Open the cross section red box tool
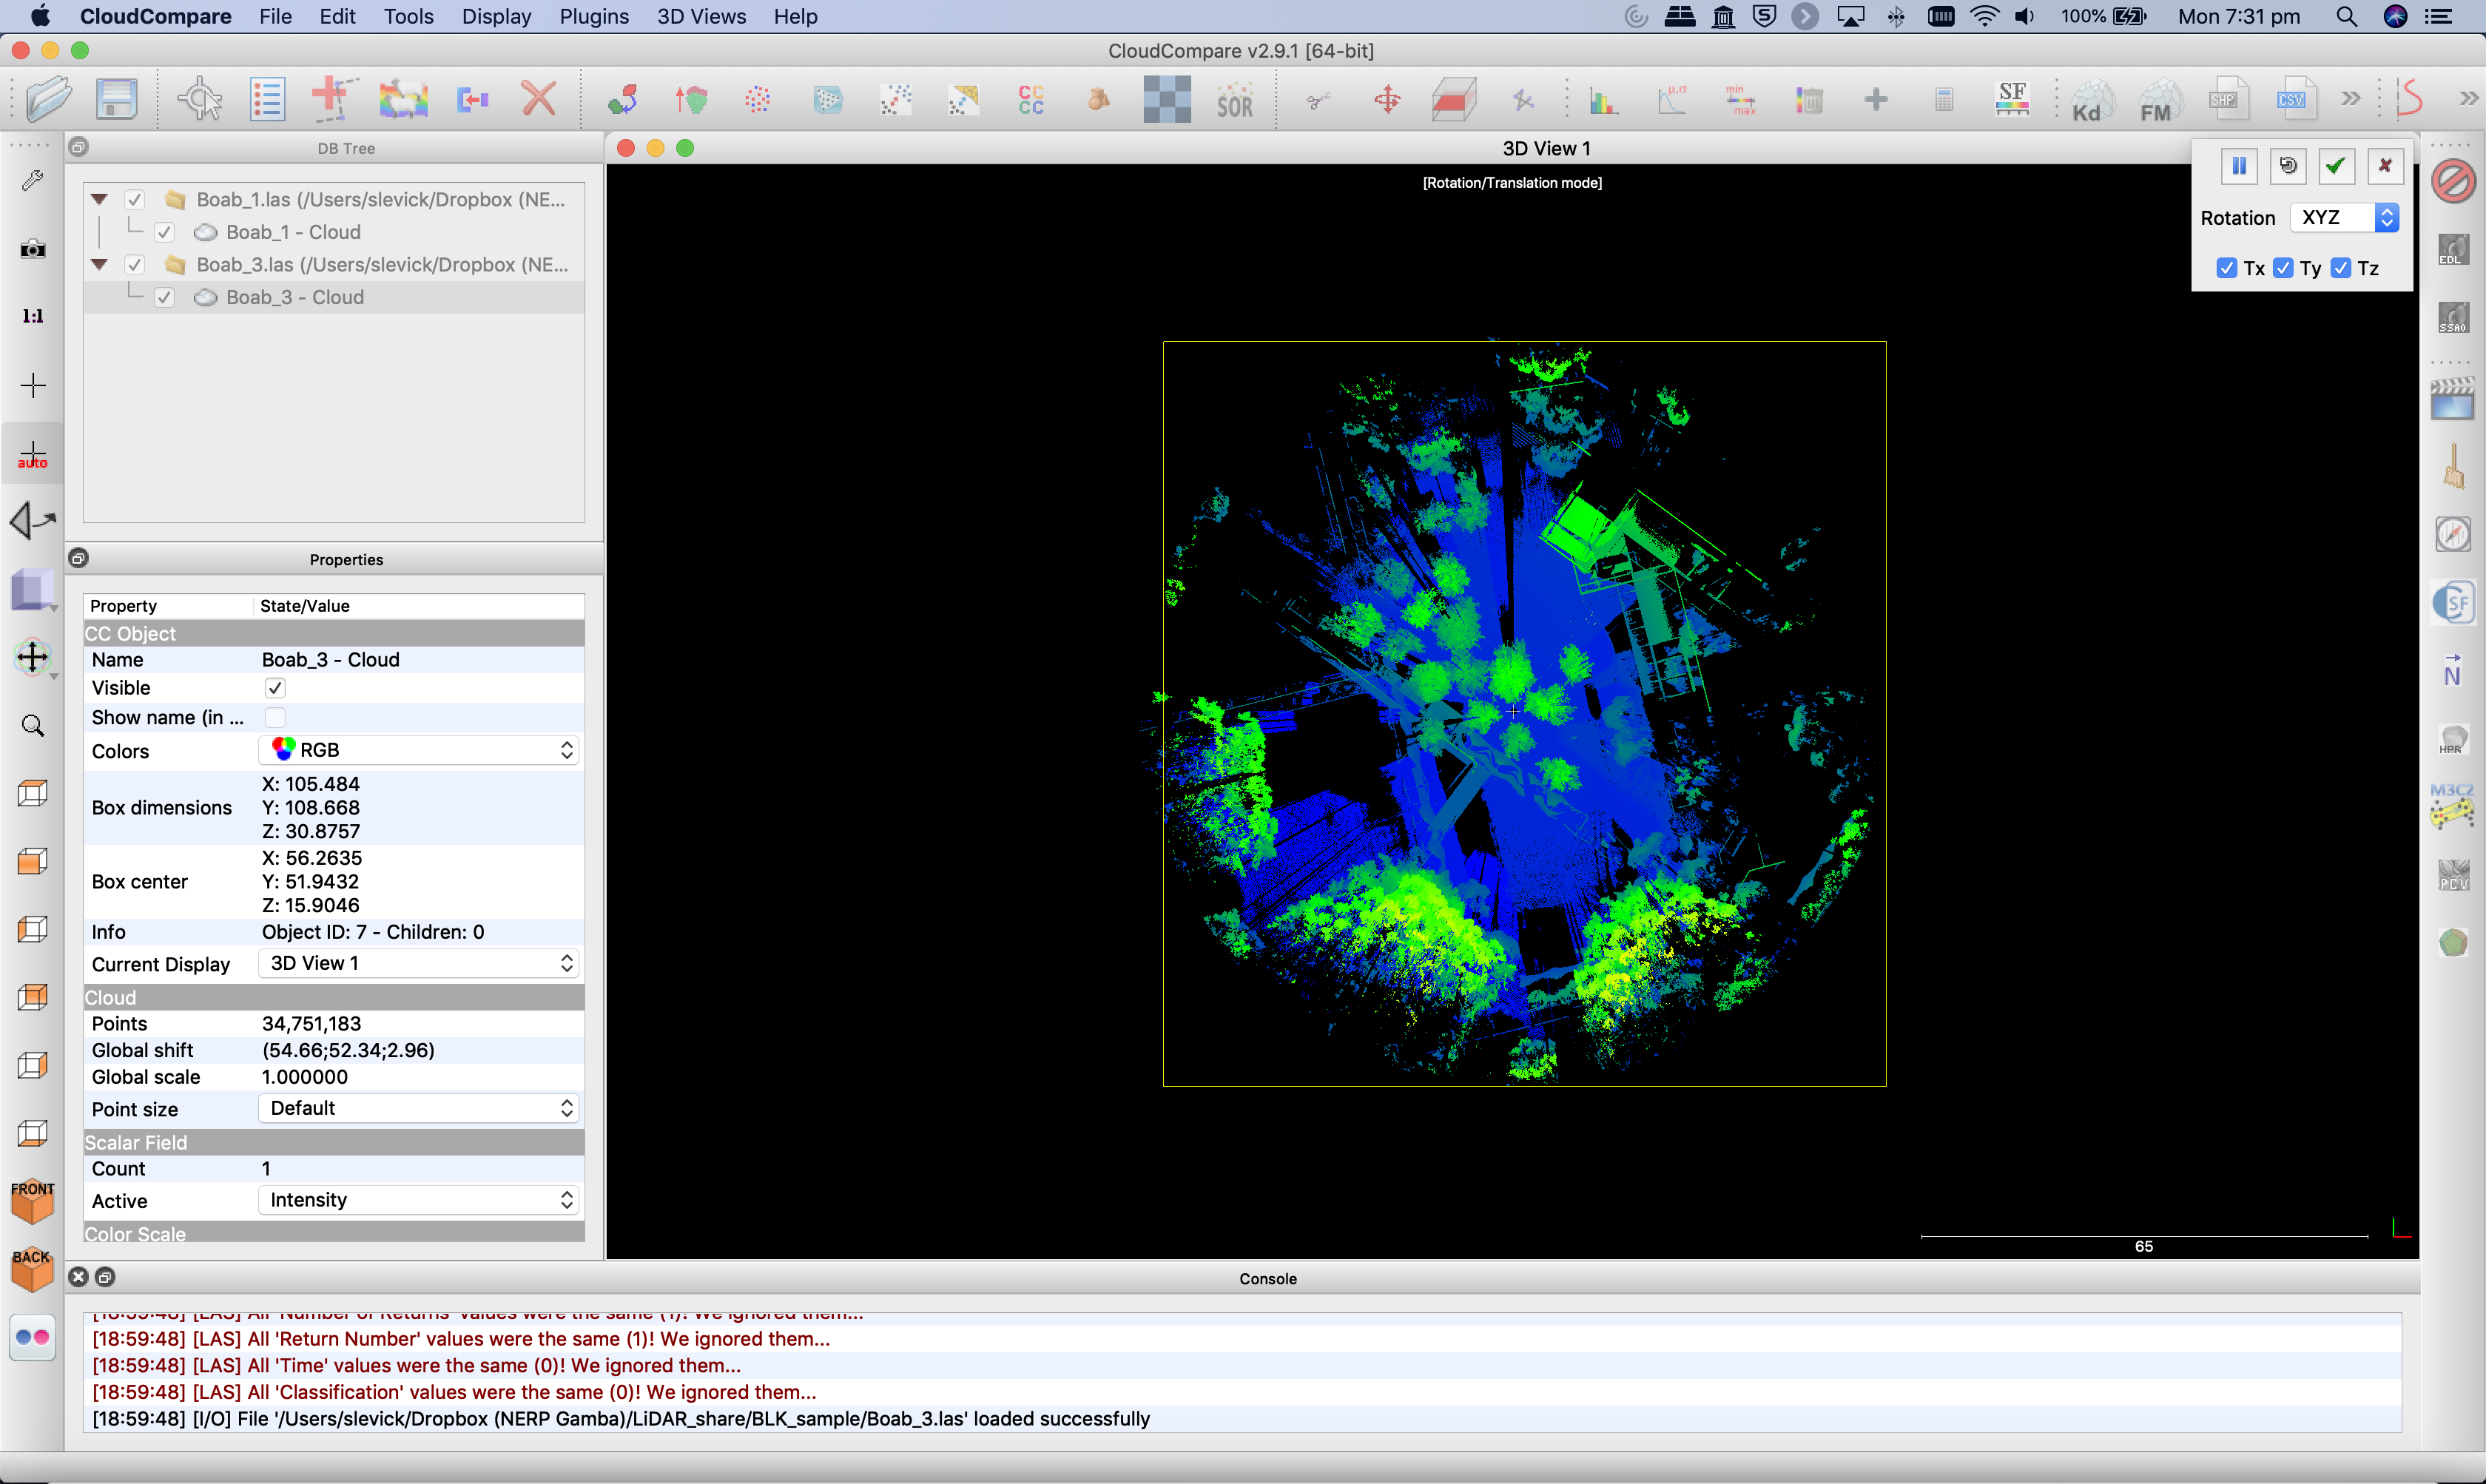 [x=1454, y=99]
